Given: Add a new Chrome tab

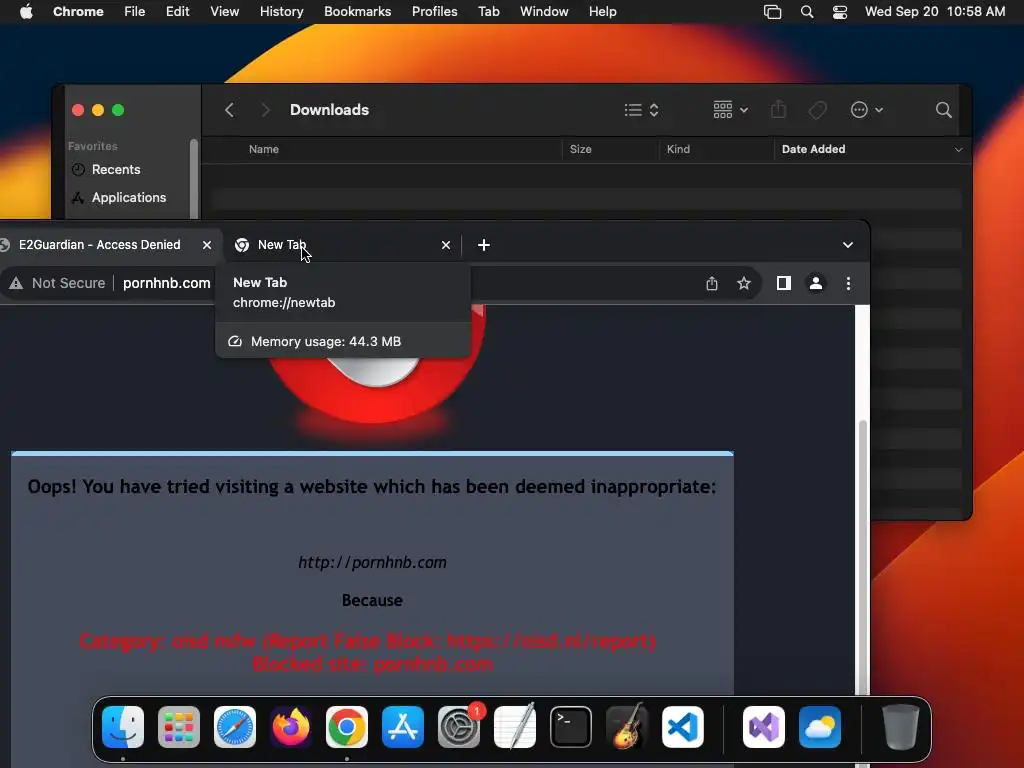Looking at the screenshot, I should [484, 245].
